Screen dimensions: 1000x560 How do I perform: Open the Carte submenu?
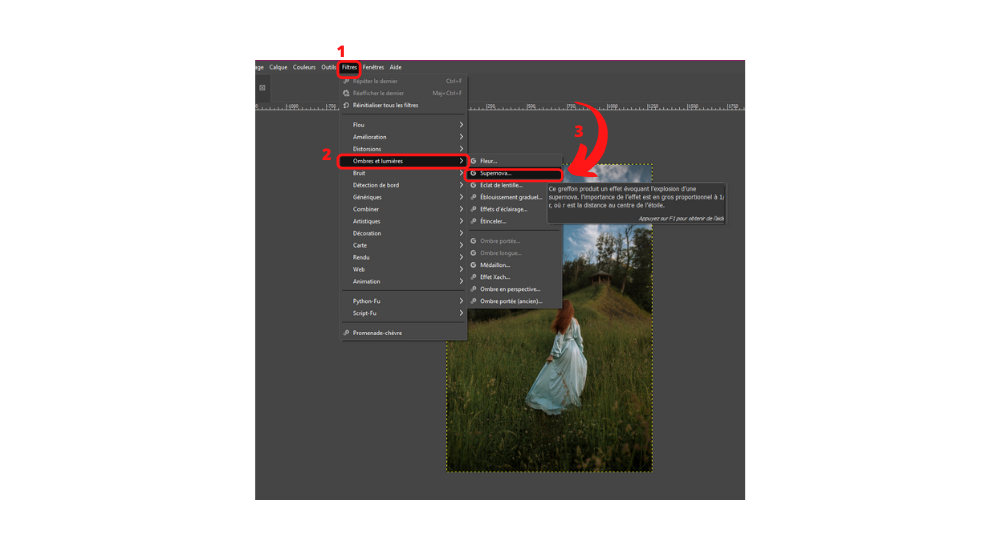click(403, 246)
